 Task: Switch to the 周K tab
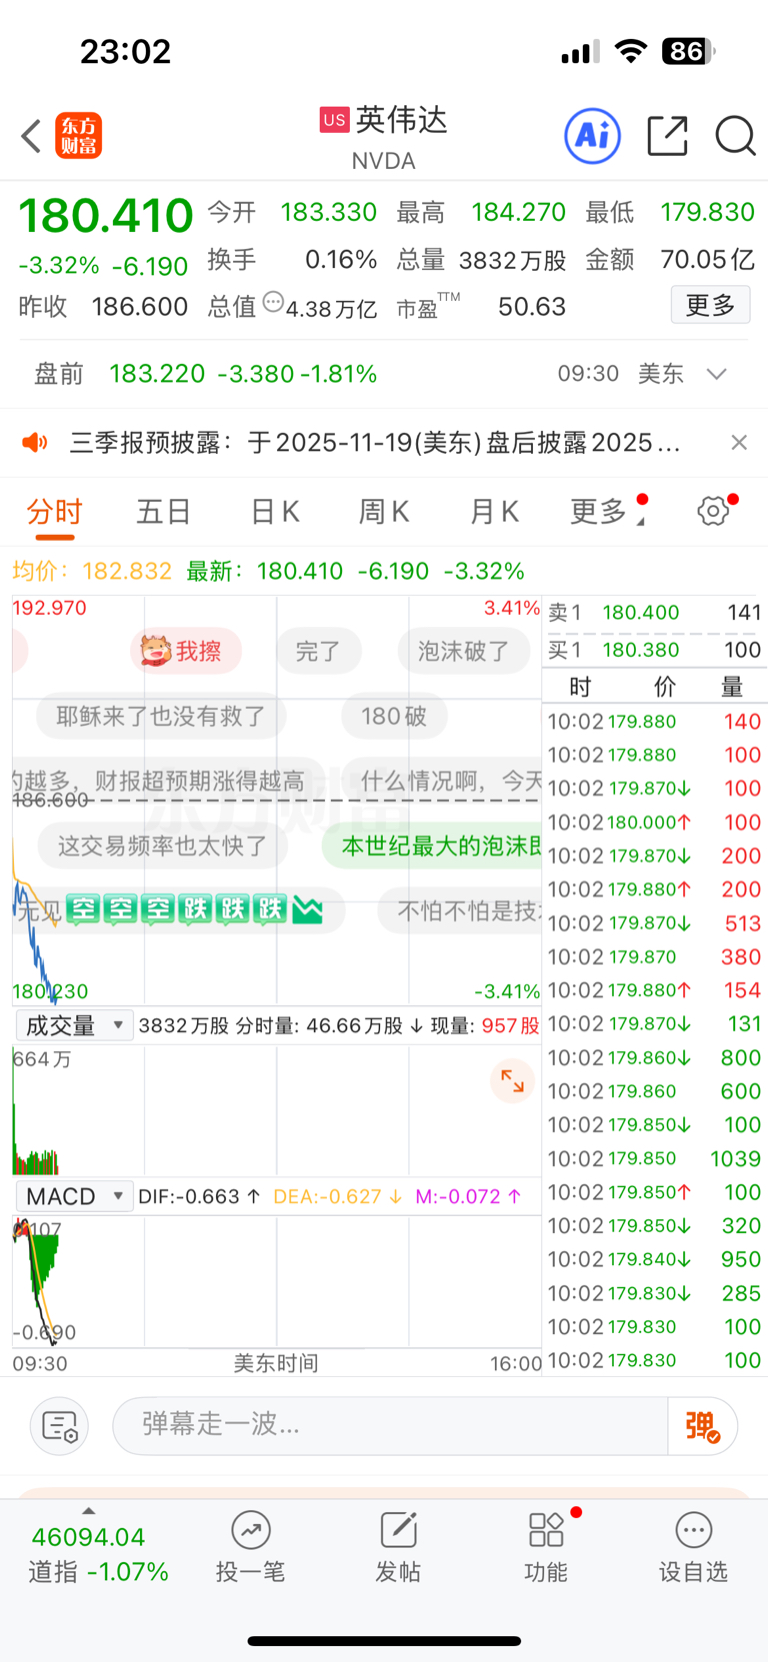(x=384, y=512)
